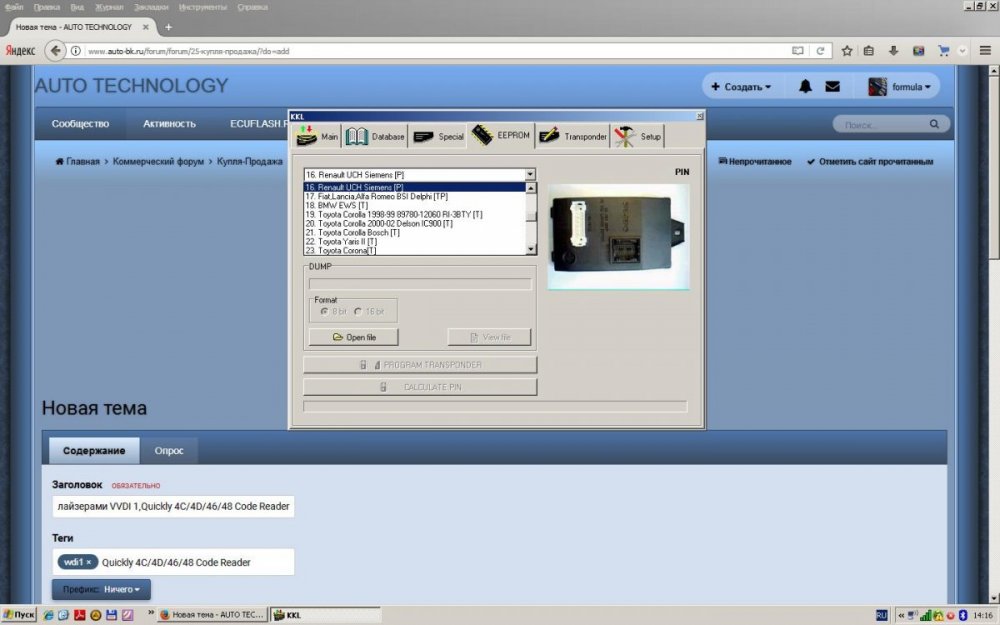
Task: Switch to the Transponder tab
Action: point(572,136)
